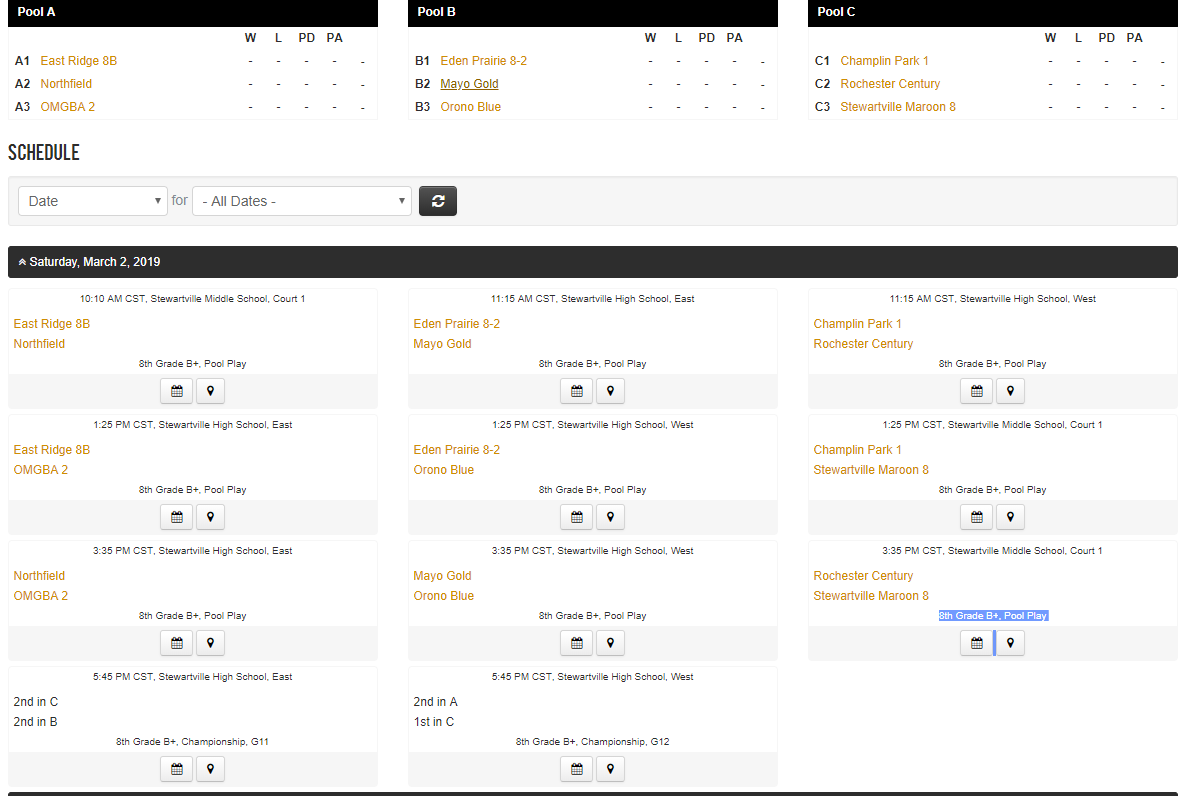
Task: Click the refresh schedule button
Action: pyautogui.click(x=438, y=201)
